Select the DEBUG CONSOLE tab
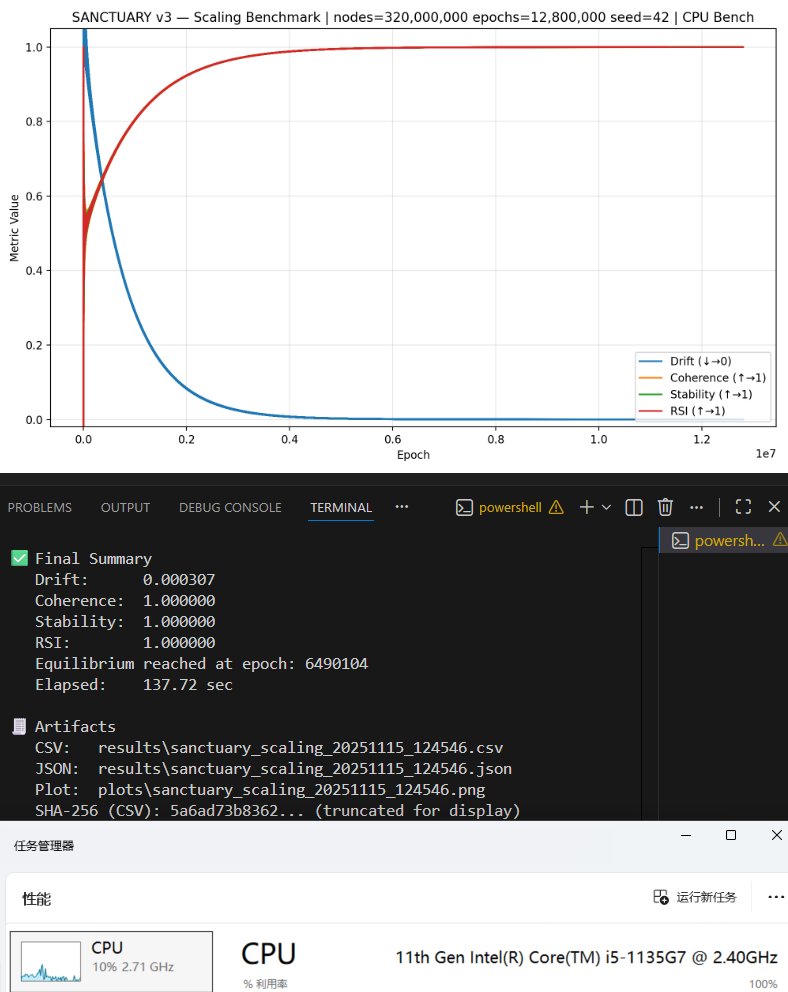The image size is (788, 992). 230,507
